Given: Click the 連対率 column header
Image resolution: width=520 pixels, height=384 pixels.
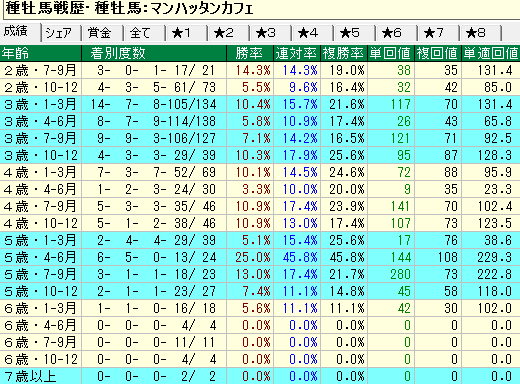Looking at the screenshot, I should tap(297, 53).
